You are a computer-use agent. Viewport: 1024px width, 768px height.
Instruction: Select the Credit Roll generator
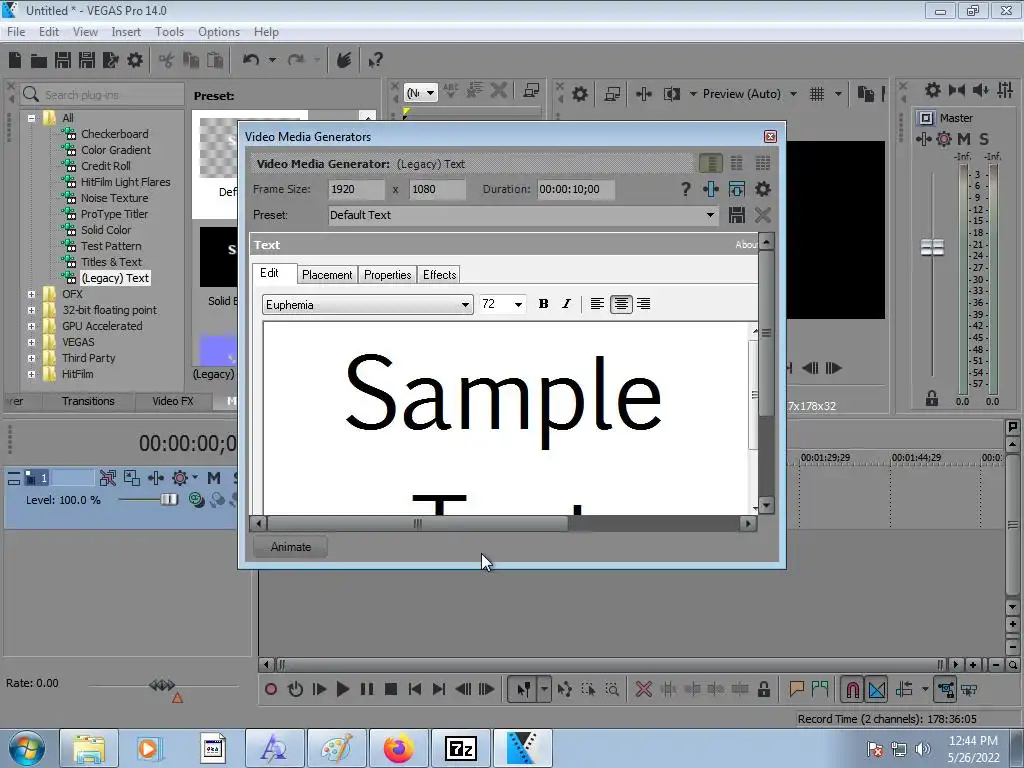(x=106, y=166)
